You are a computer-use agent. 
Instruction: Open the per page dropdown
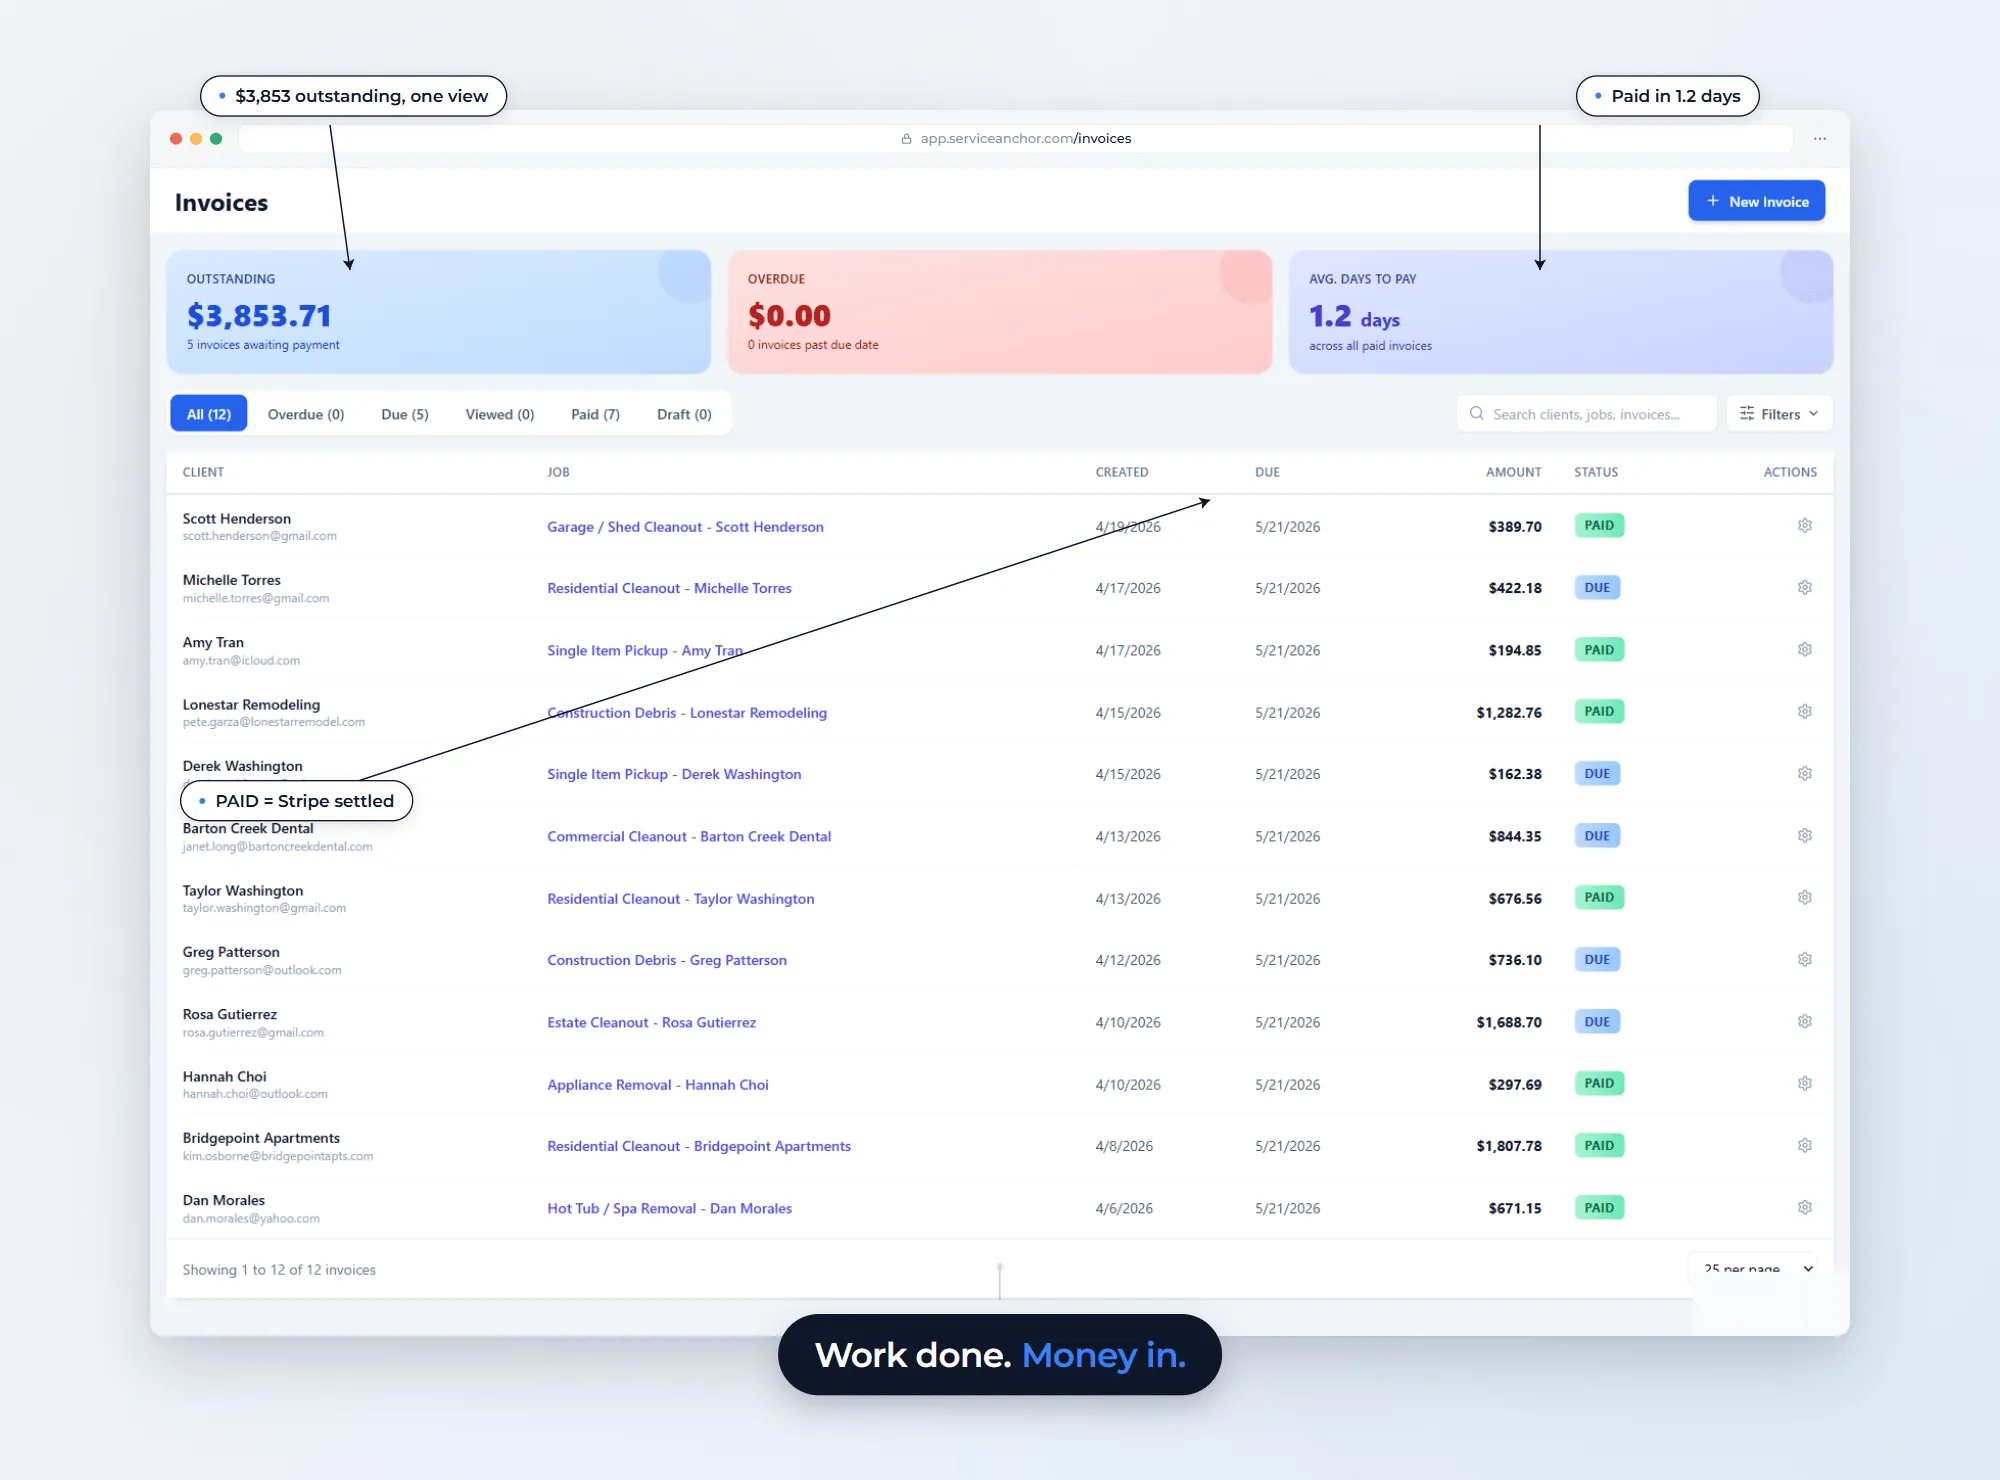[1754, 1268]
